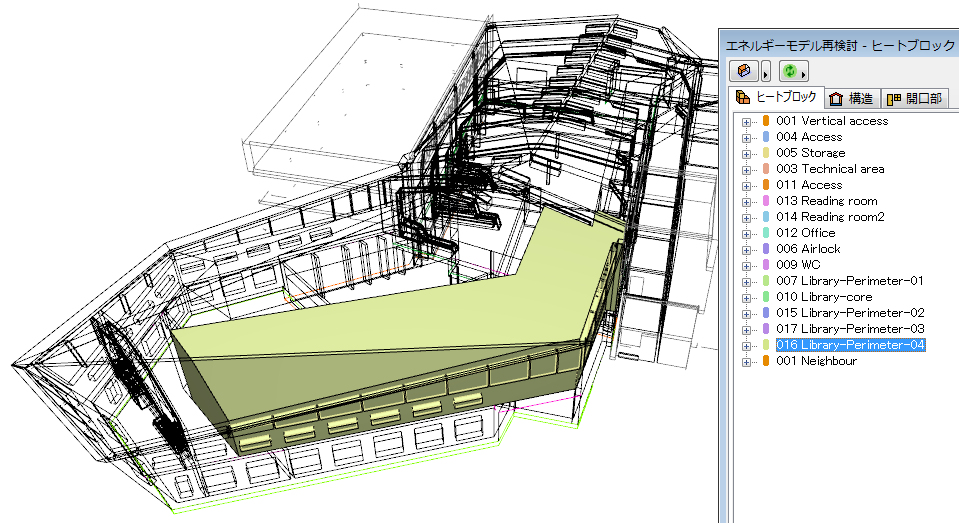This screenshot has width=959, height=523.
Task: Expand the 009 WC node
Action: tap(746, 265)
